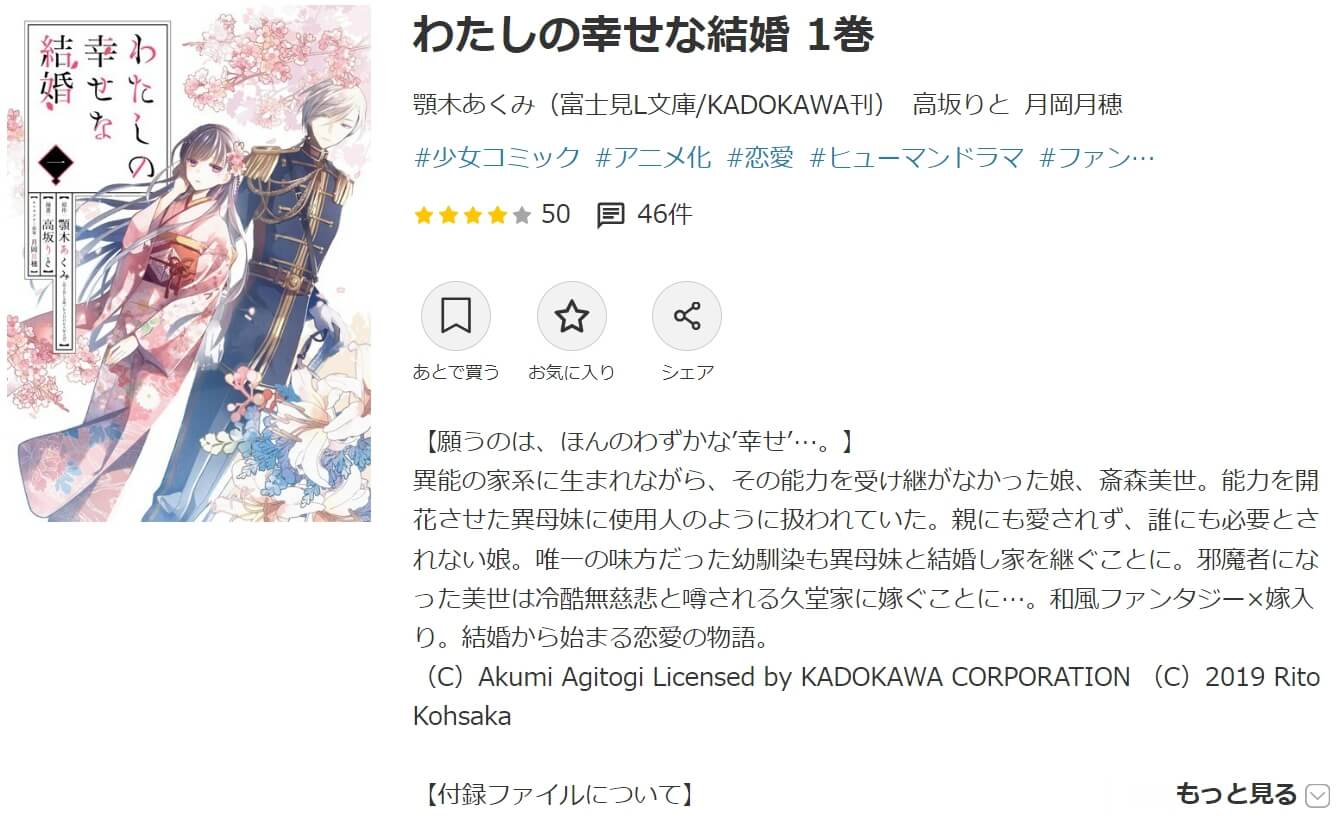Click the rating number 50

[x=555, y=214]
